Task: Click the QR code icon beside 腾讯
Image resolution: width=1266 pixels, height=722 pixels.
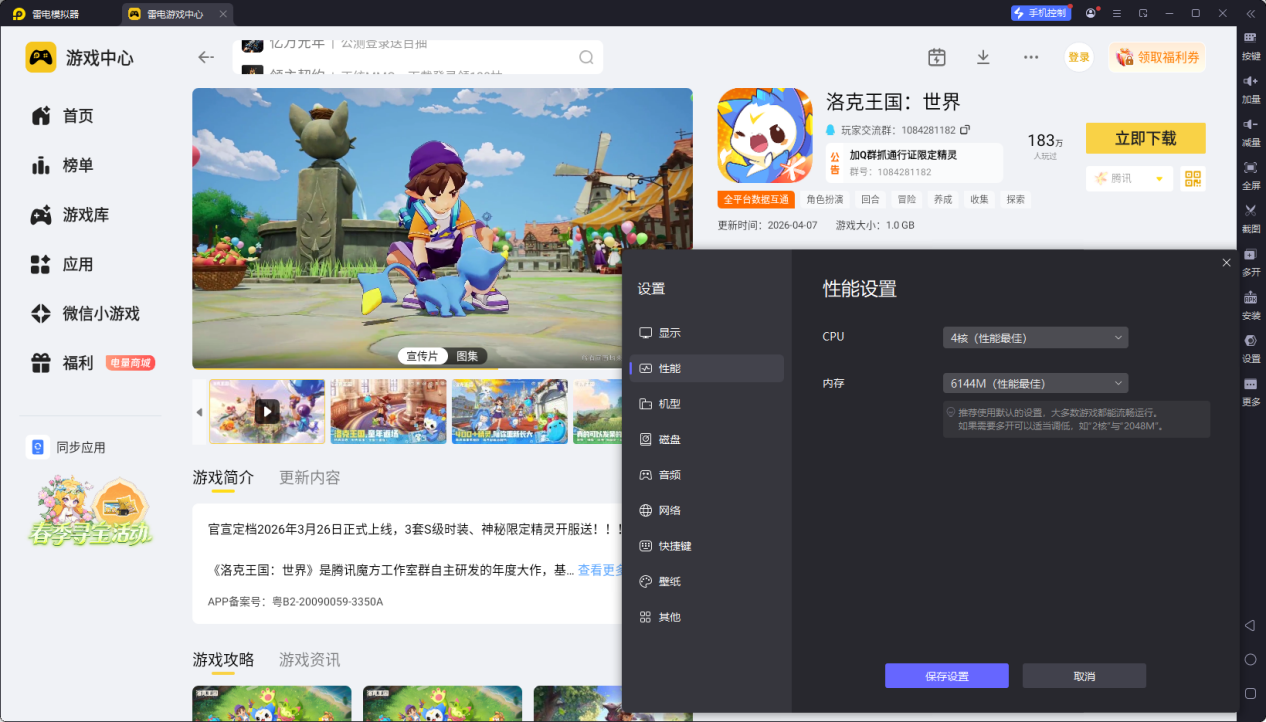Action: pos(1192,178)
